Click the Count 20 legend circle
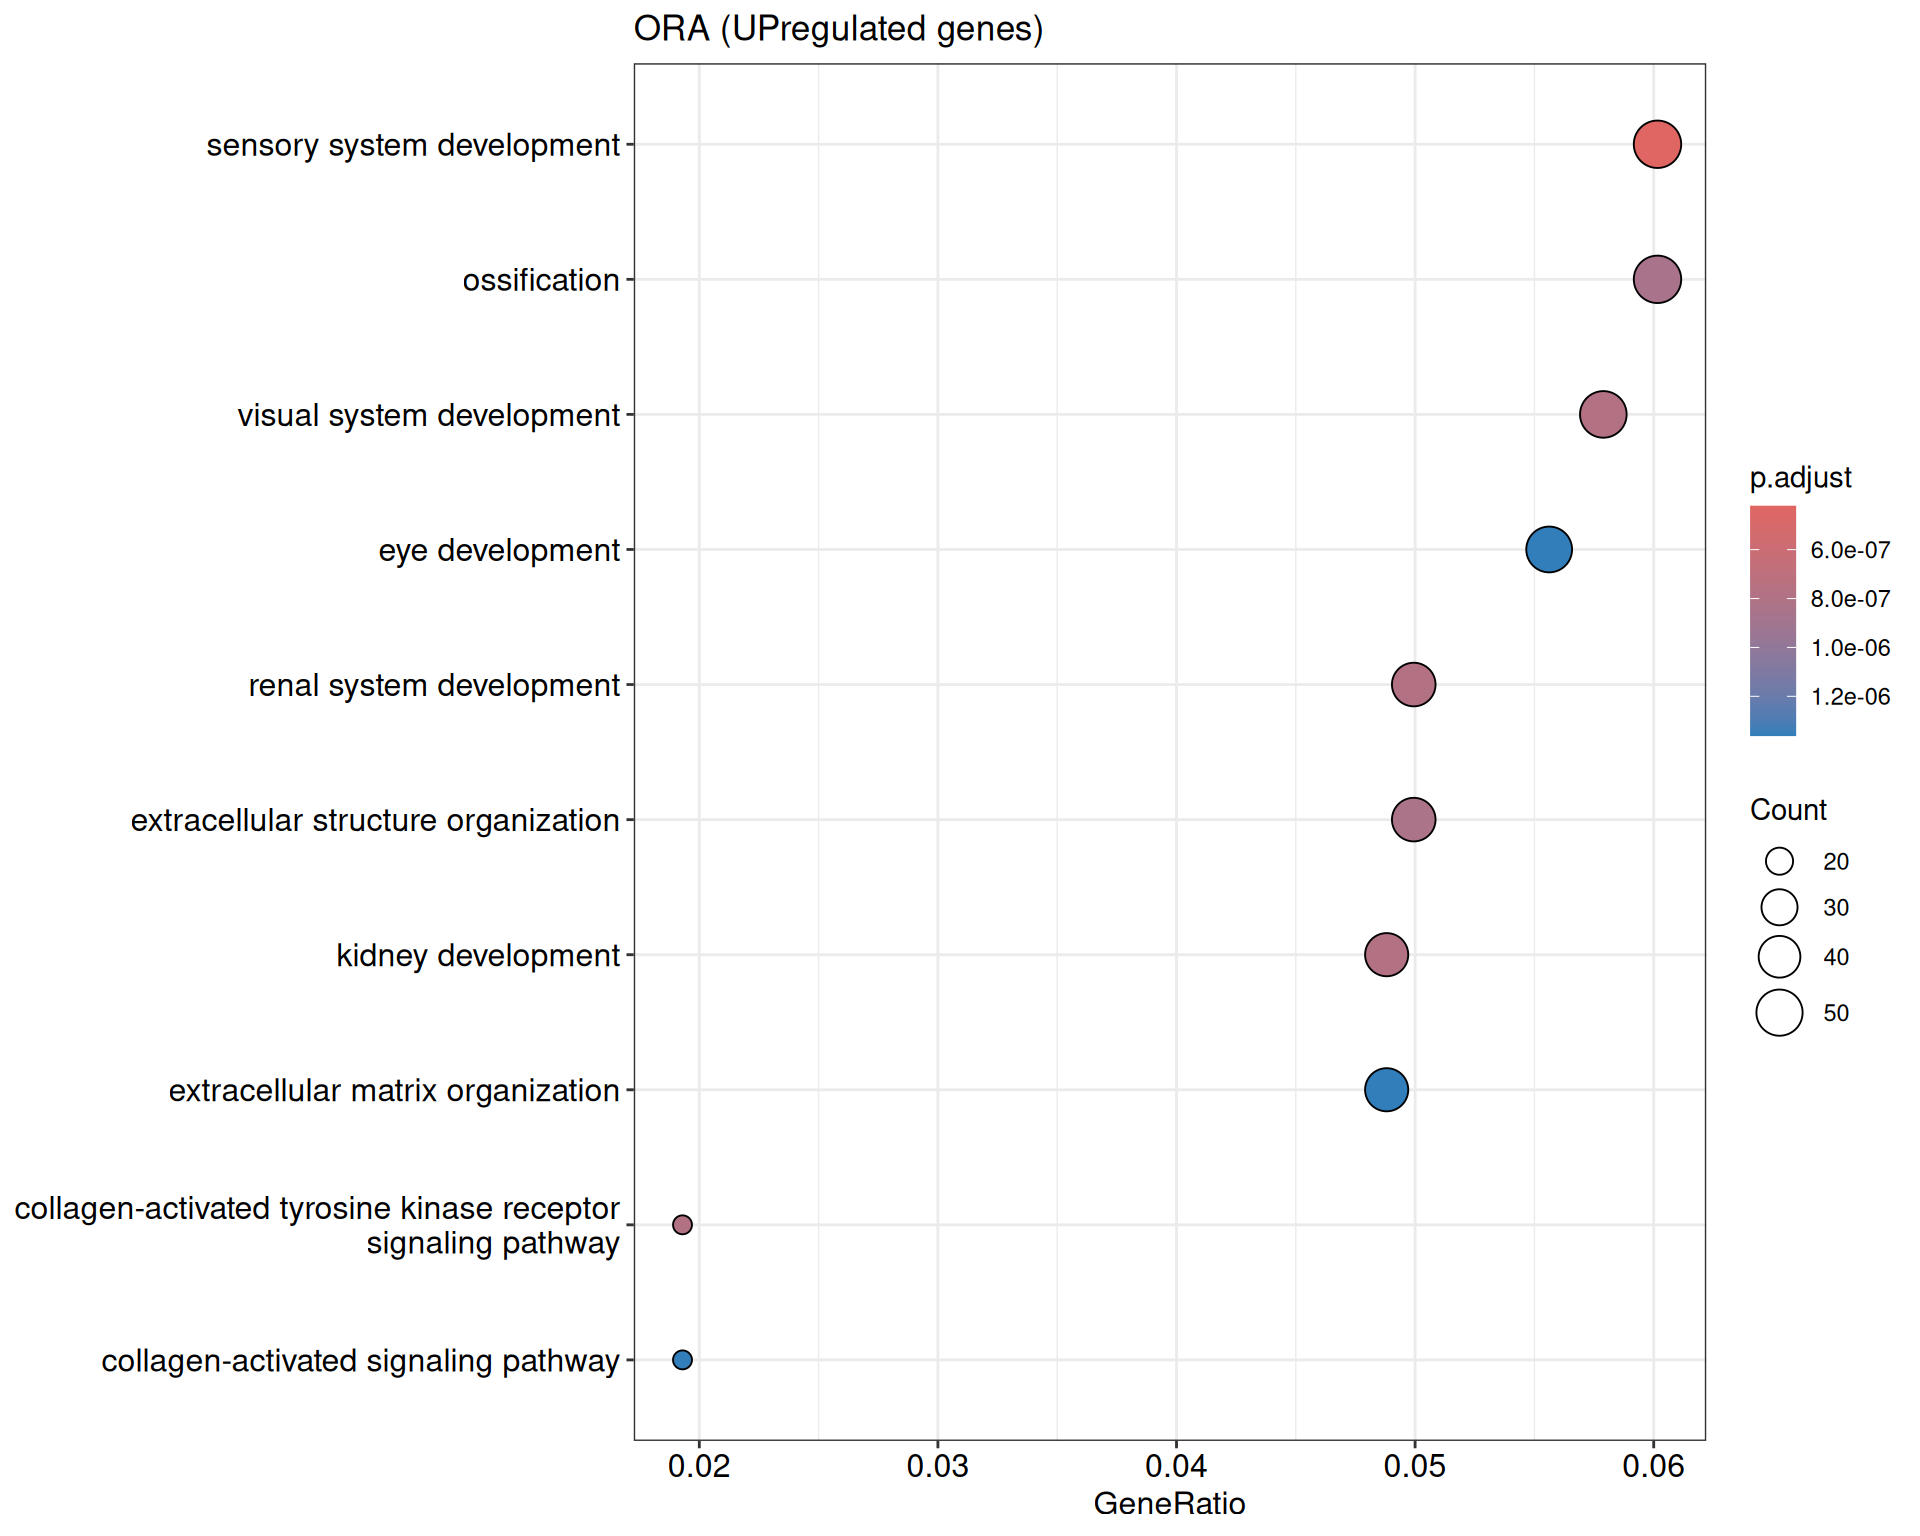The image size is (1920, 1536). [1779, 861]
